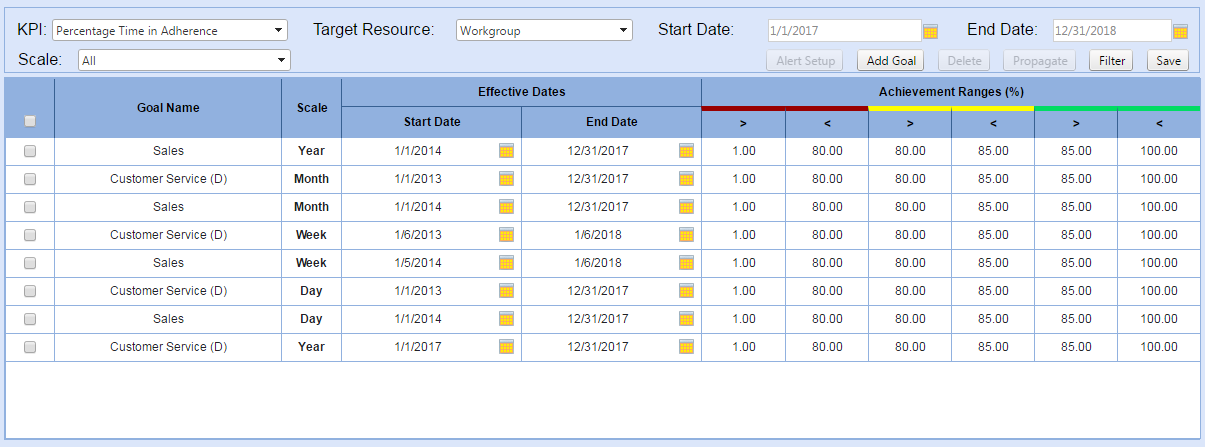Open start date calendar for Sales Day row
The image size is (1205, 447).
point(506,319)
